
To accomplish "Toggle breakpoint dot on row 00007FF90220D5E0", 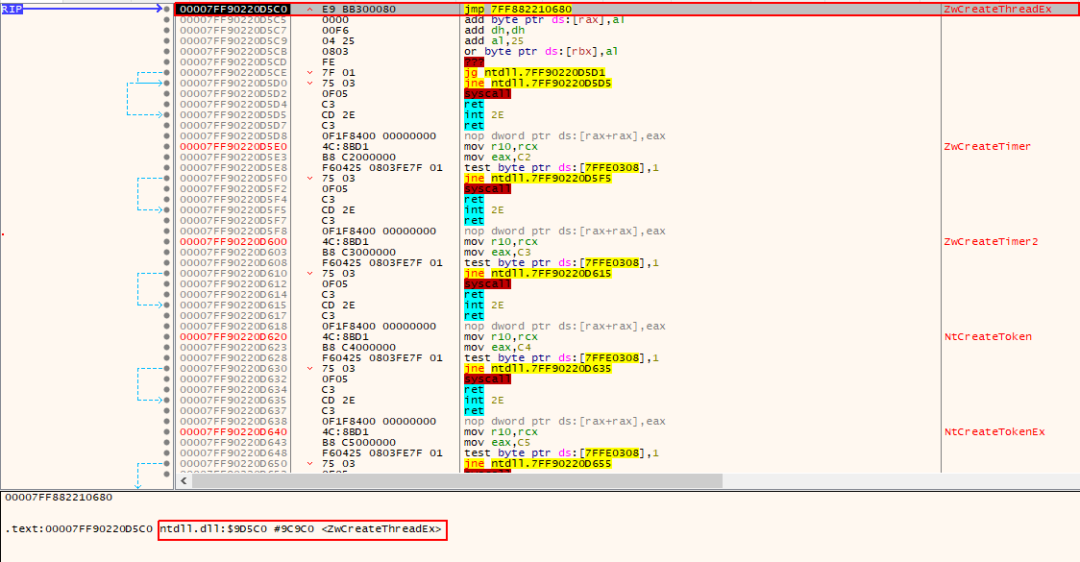I will point(167,147).
